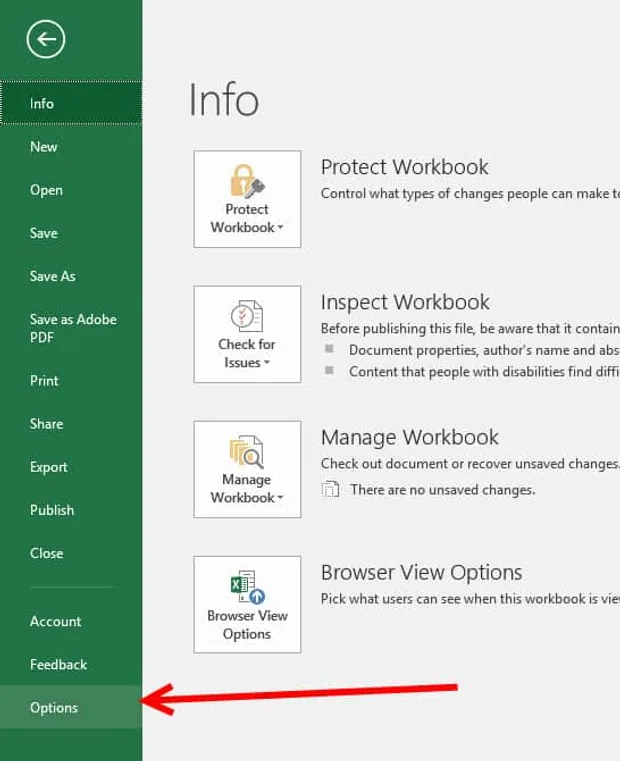
Task: Select Info in the backstage menu
Action: point(71,103)
